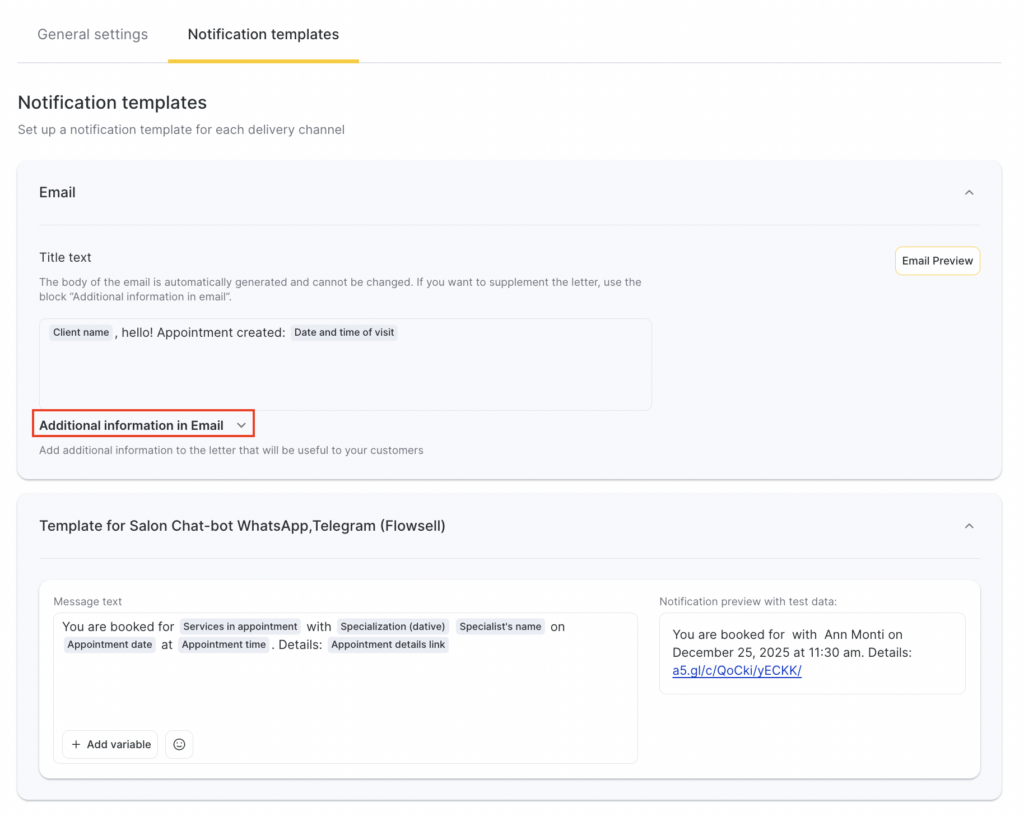The width and height of the screenshot is (1024, 816).
Task: Select the Date and time of visit chip
Action: [x=344, y=332]
